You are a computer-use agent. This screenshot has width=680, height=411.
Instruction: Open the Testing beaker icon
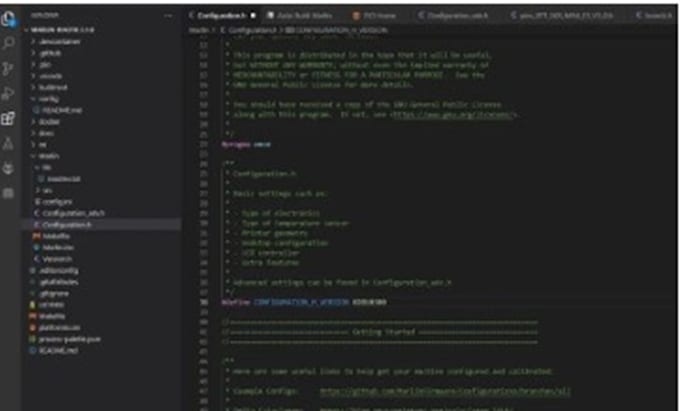[x=8, y=144]
